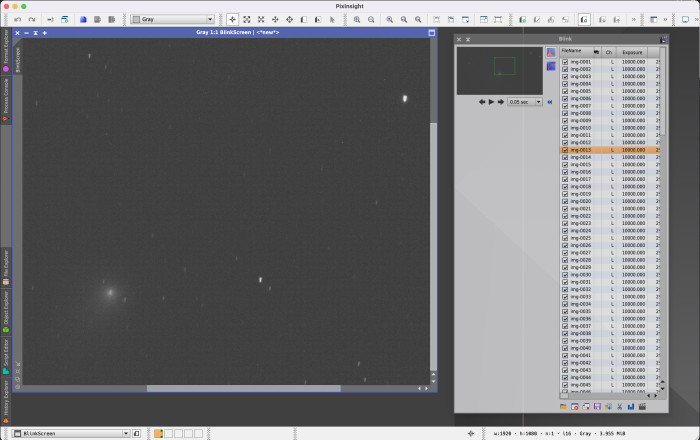The image size is (700, 440).
Task: Uncheck the img-0045 checkbox
Action: [565, 385]
